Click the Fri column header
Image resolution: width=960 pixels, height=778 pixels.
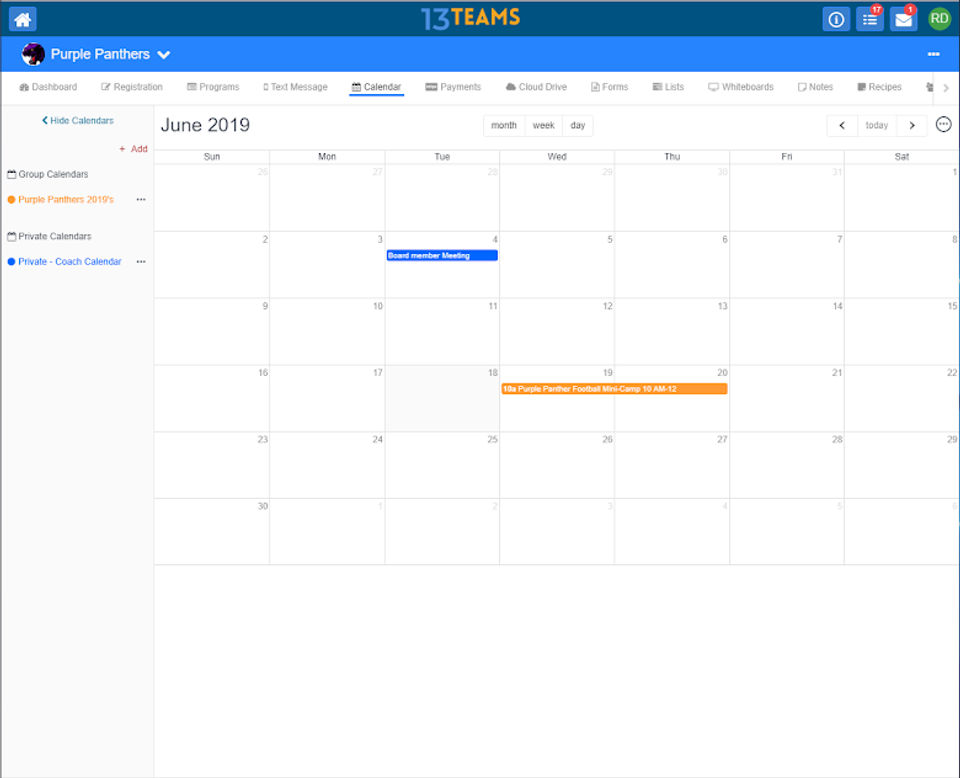click(787, 157)
